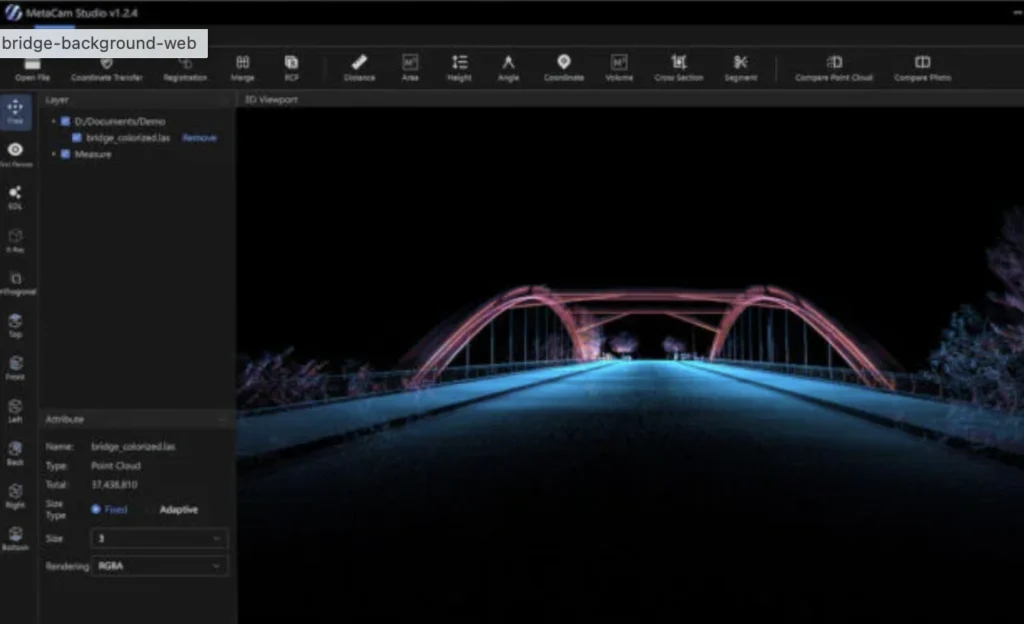Switch to First Person eye view
The image size is (1024, 624).
[15, 155]
